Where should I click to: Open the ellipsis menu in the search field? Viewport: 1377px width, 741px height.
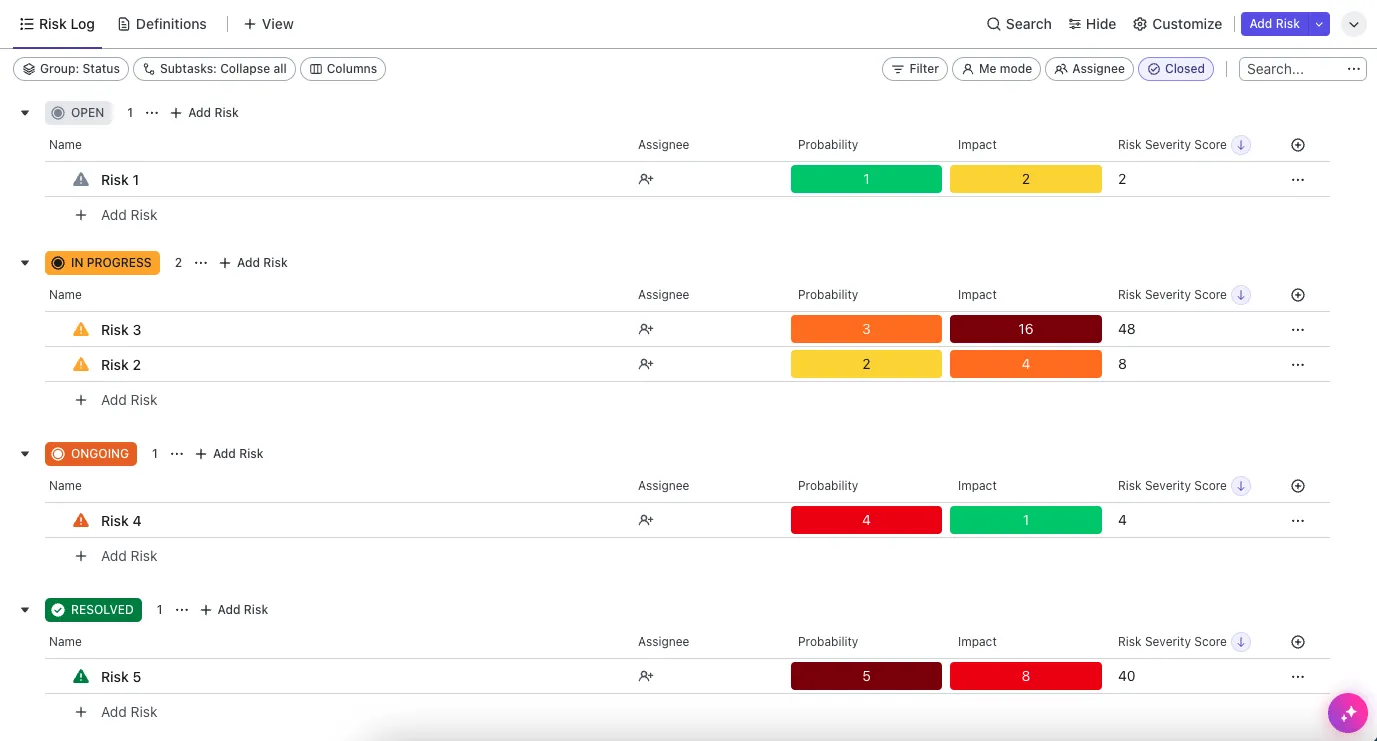click(1354, 69)
